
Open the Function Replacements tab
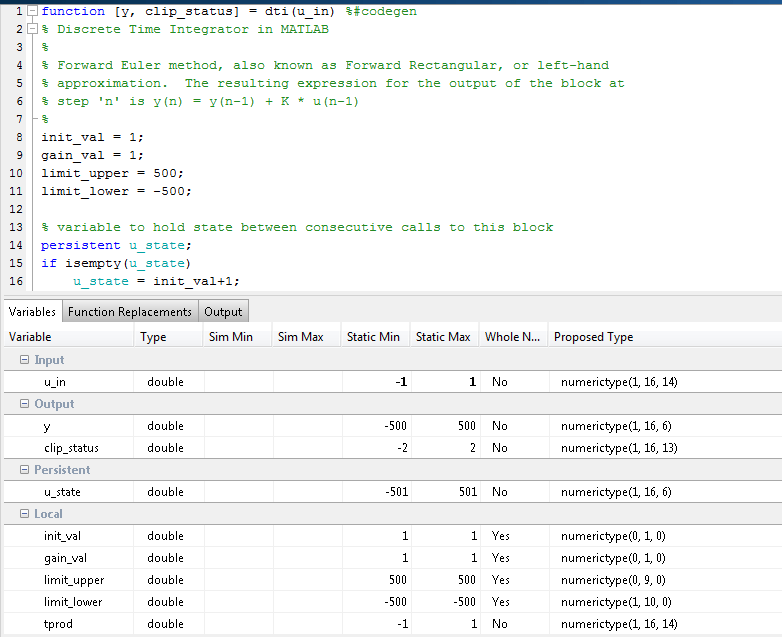(x=130, y=312)
